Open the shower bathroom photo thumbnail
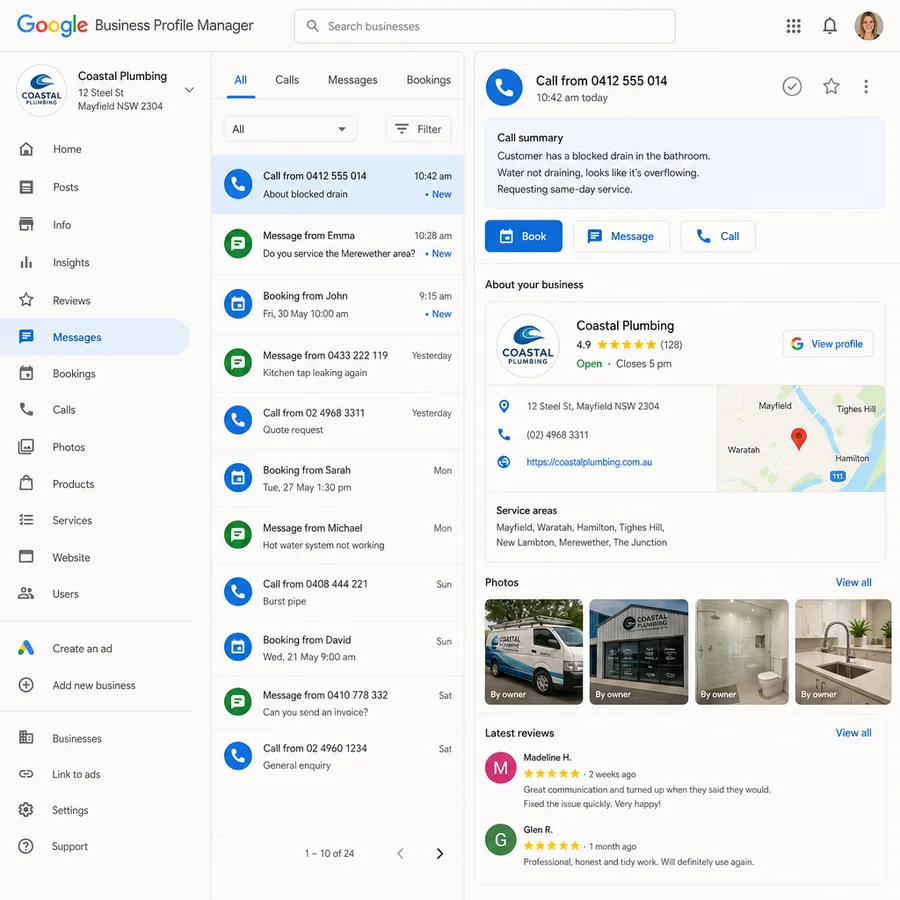Viewport: 900px width, 900px height. [x=742, y=651]
